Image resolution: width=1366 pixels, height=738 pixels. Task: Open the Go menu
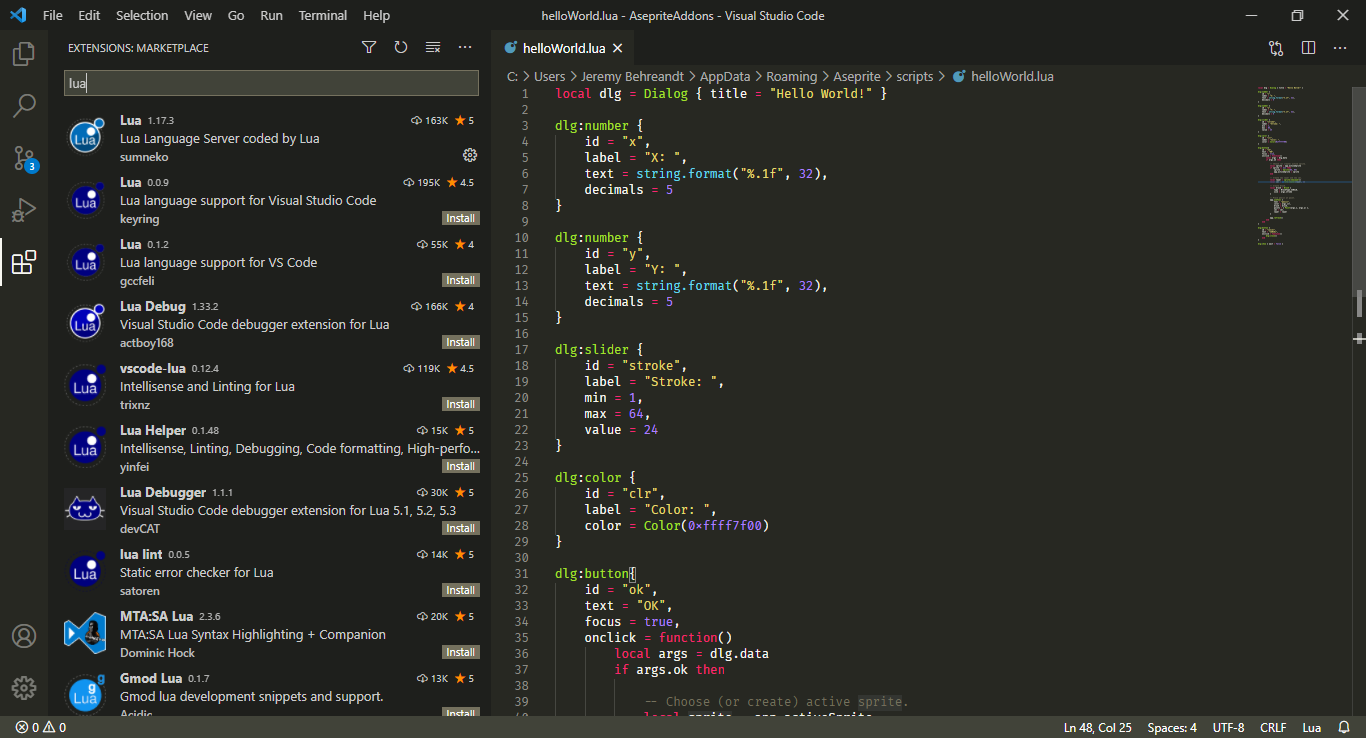(236, 16)
